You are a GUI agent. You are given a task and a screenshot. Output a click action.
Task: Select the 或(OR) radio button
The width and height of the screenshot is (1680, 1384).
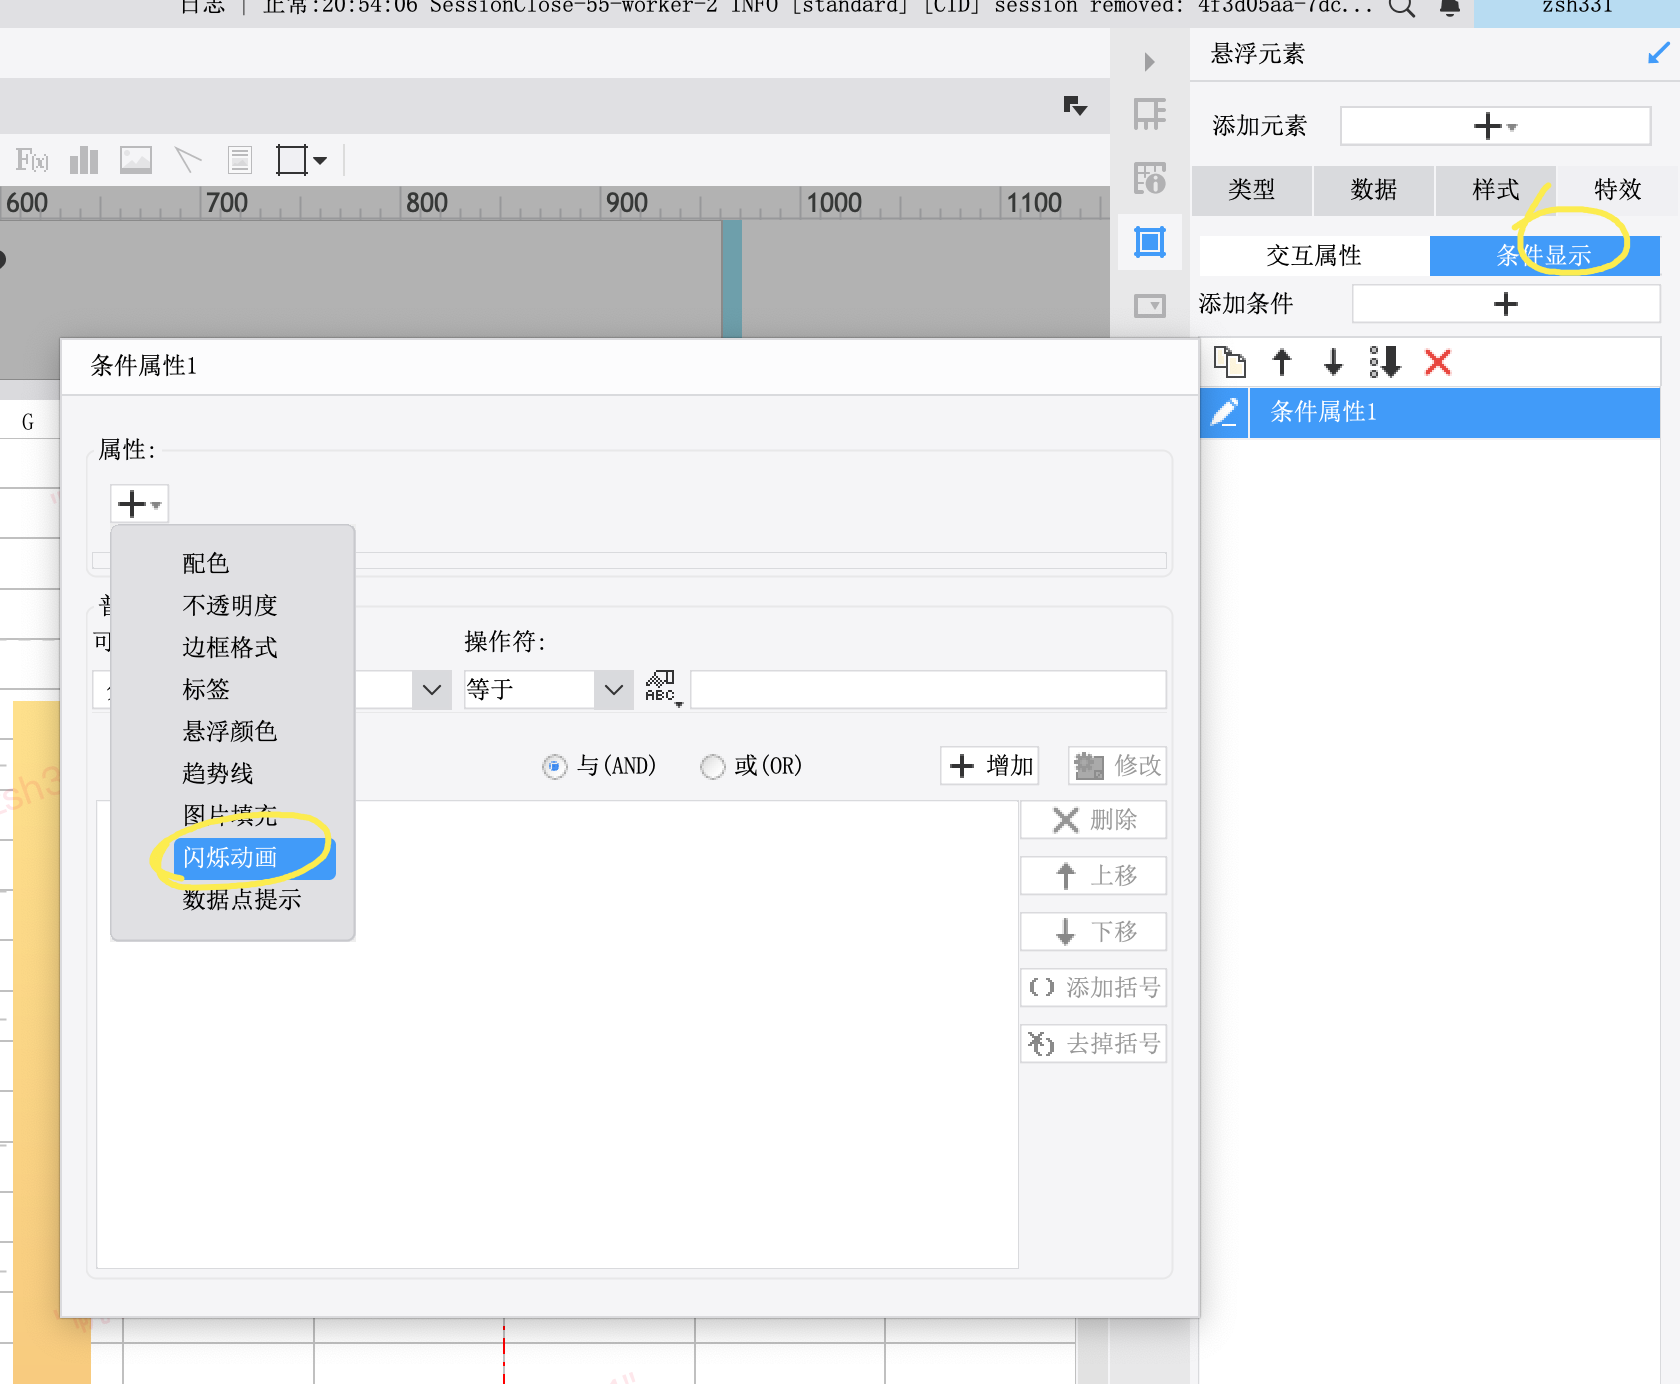pyautogui.click(x=712, y=767)
